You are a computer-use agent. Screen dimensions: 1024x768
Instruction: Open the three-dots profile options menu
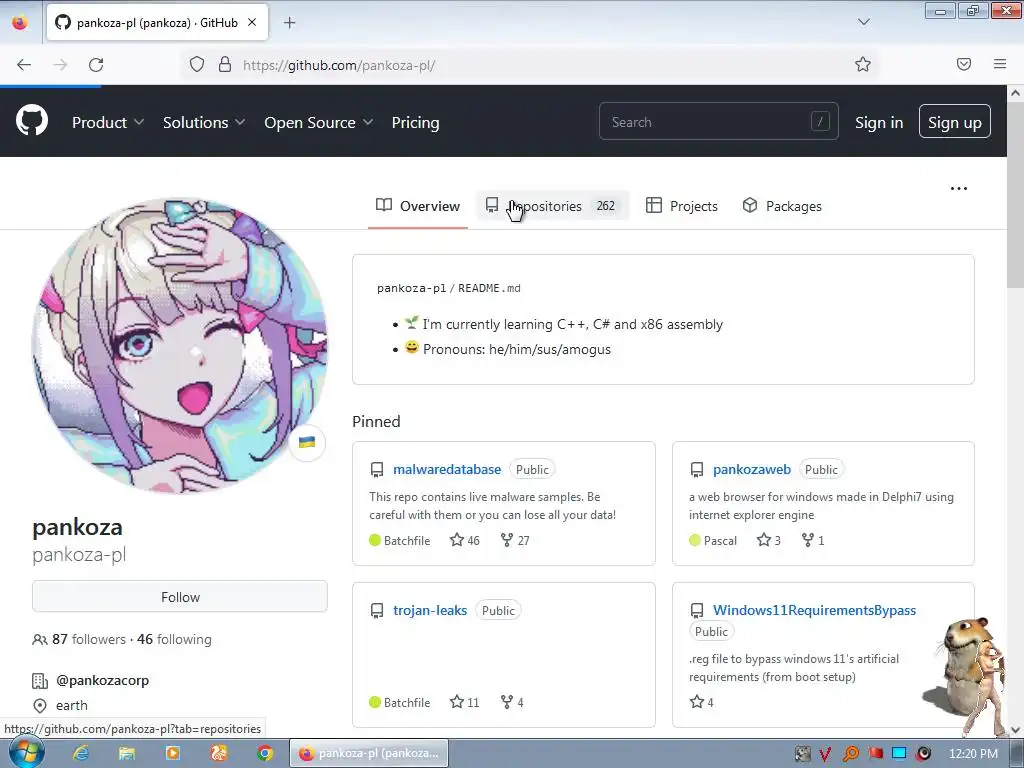(959, 188)
